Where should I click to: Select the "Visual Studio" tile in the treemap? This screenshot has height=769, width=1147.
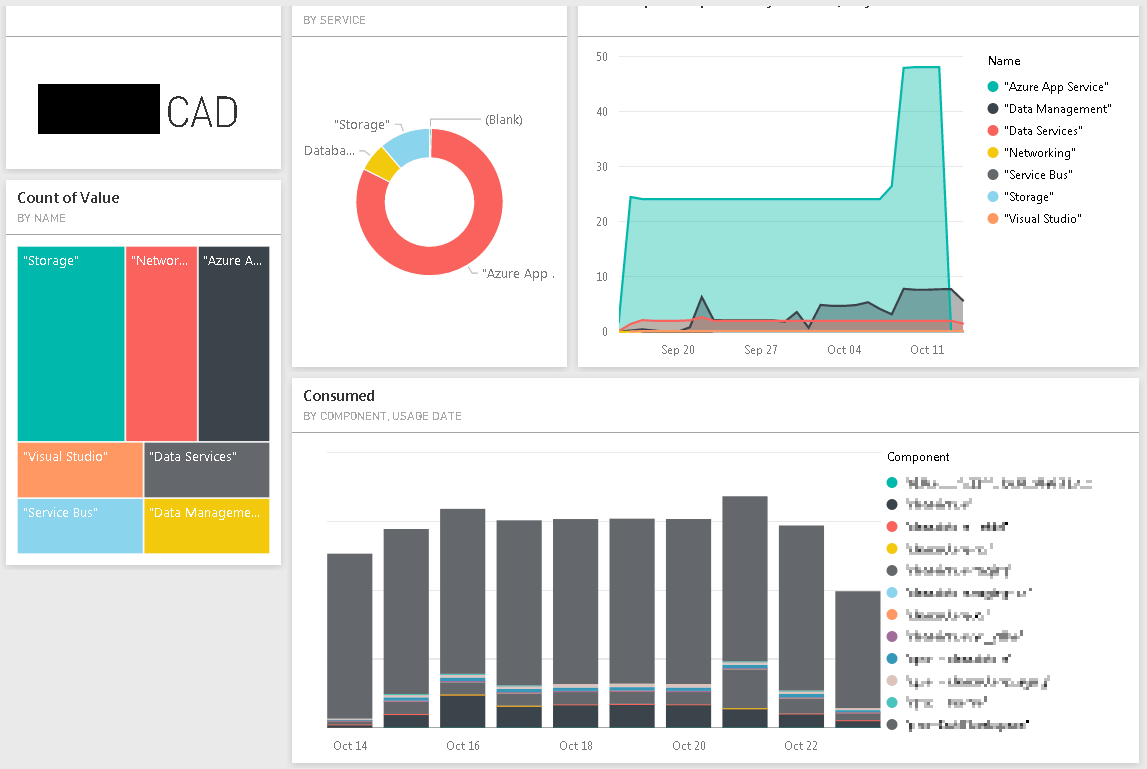pyautogui.click(x=79, y=470)
